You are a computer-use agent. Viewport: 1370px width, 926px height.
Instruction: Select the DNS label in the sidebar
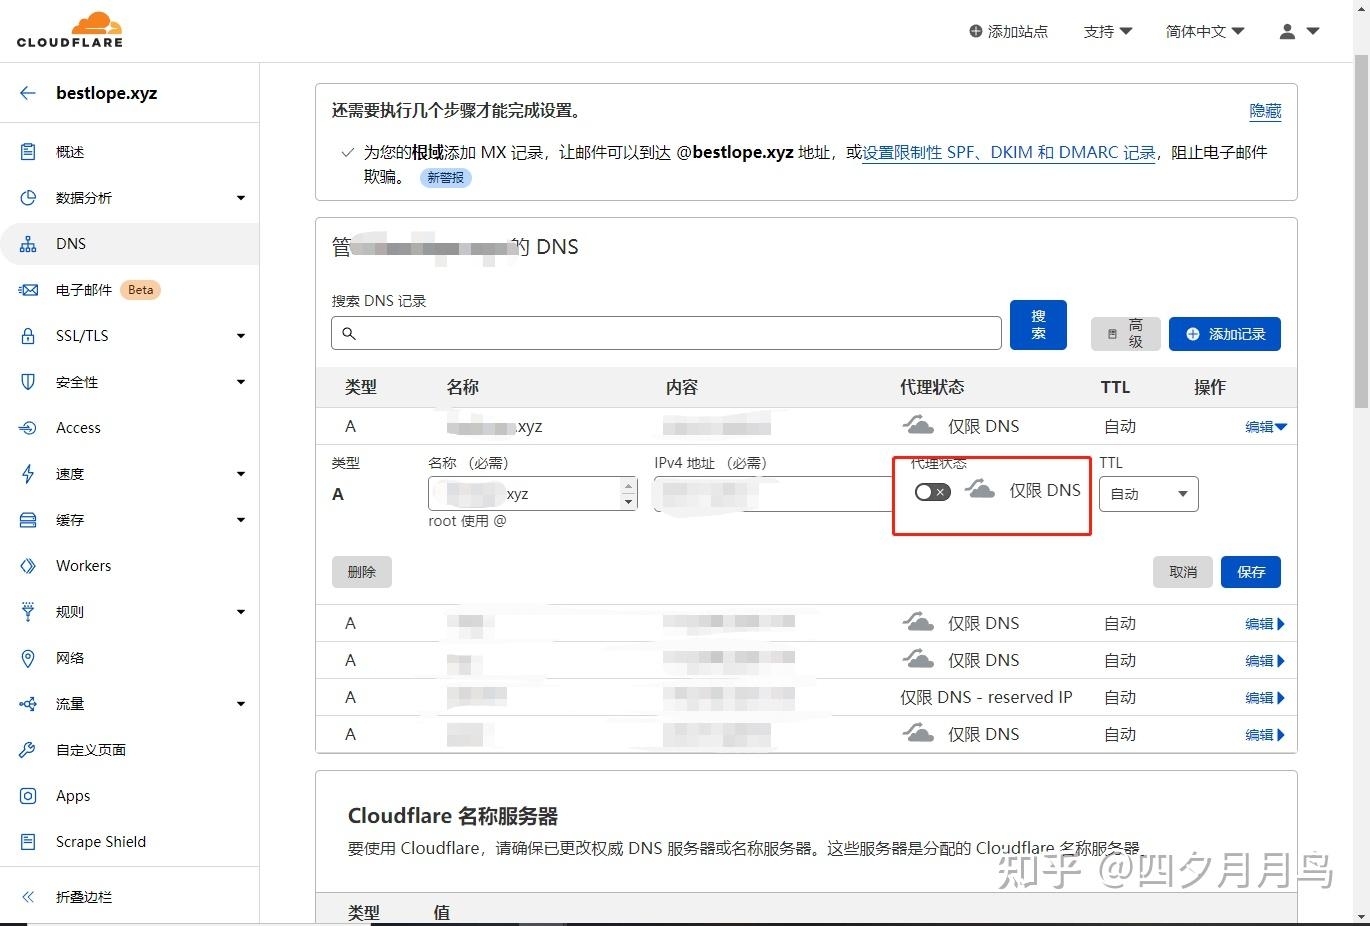tap(71, 244)
